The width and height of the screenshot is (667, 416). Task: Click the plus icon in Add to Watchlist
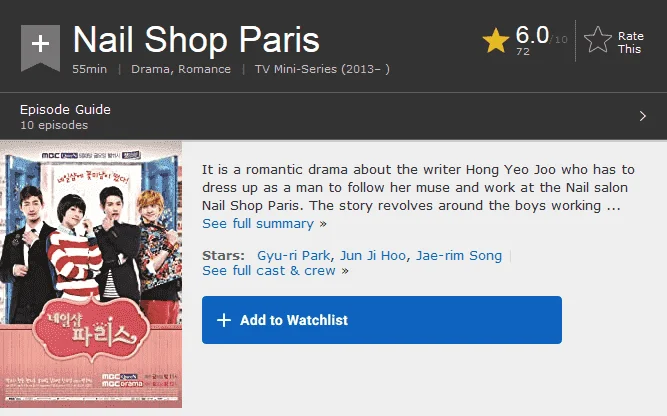pyautogui.click(x=224, y=320)
